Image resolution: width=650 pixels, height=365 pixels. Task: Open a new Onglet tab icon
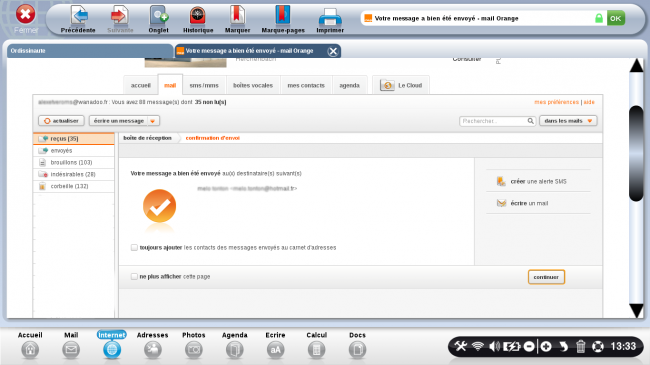[x=159, y=16]
